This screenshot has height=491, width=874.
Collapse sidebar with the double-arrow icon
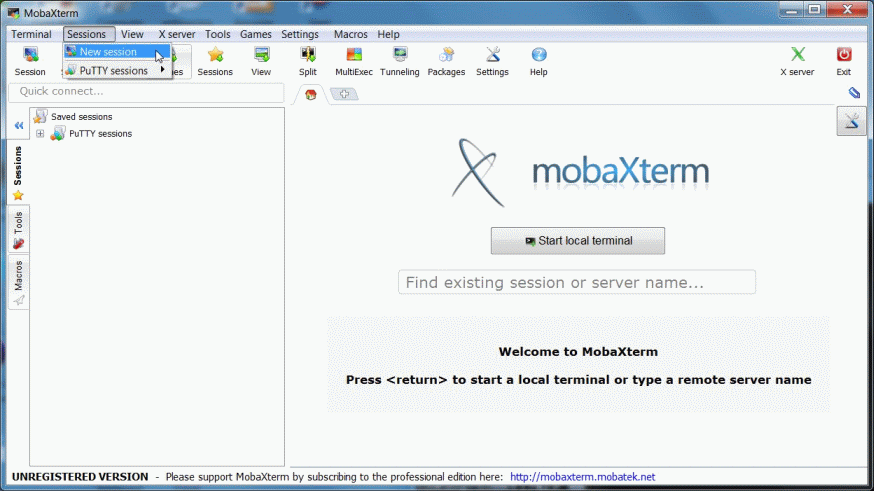(x=19, y=125)
